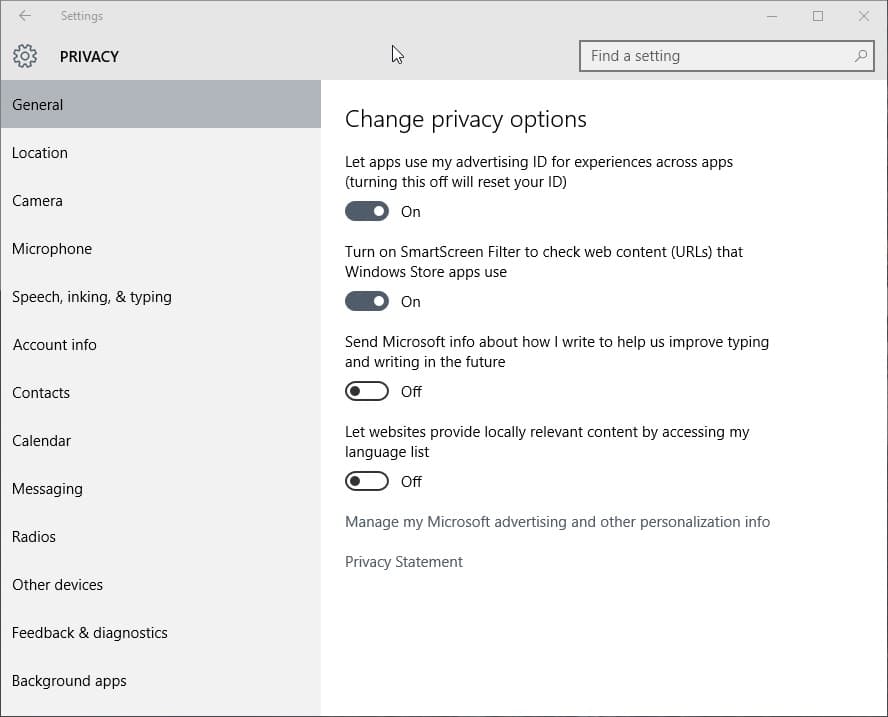Go to Microphone settings

[52, 249]
